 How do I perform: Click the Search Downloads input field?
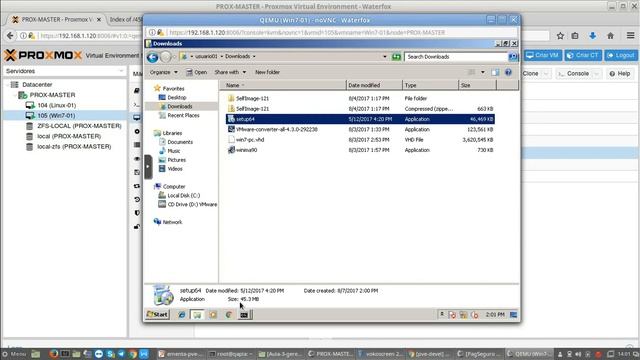pyautogui.click(x=456, y=57)
